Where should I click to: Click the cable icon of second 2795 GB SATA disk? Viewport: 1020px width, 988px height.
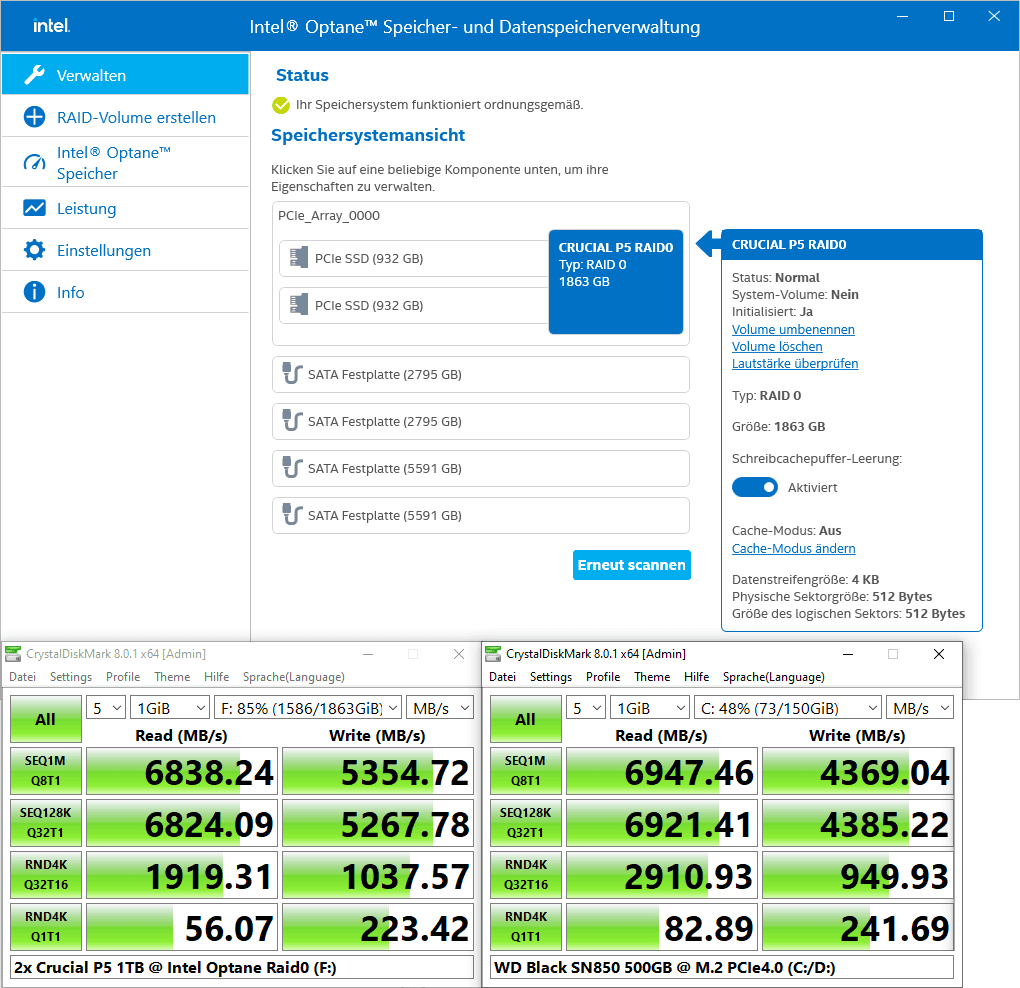pos(292,420)
